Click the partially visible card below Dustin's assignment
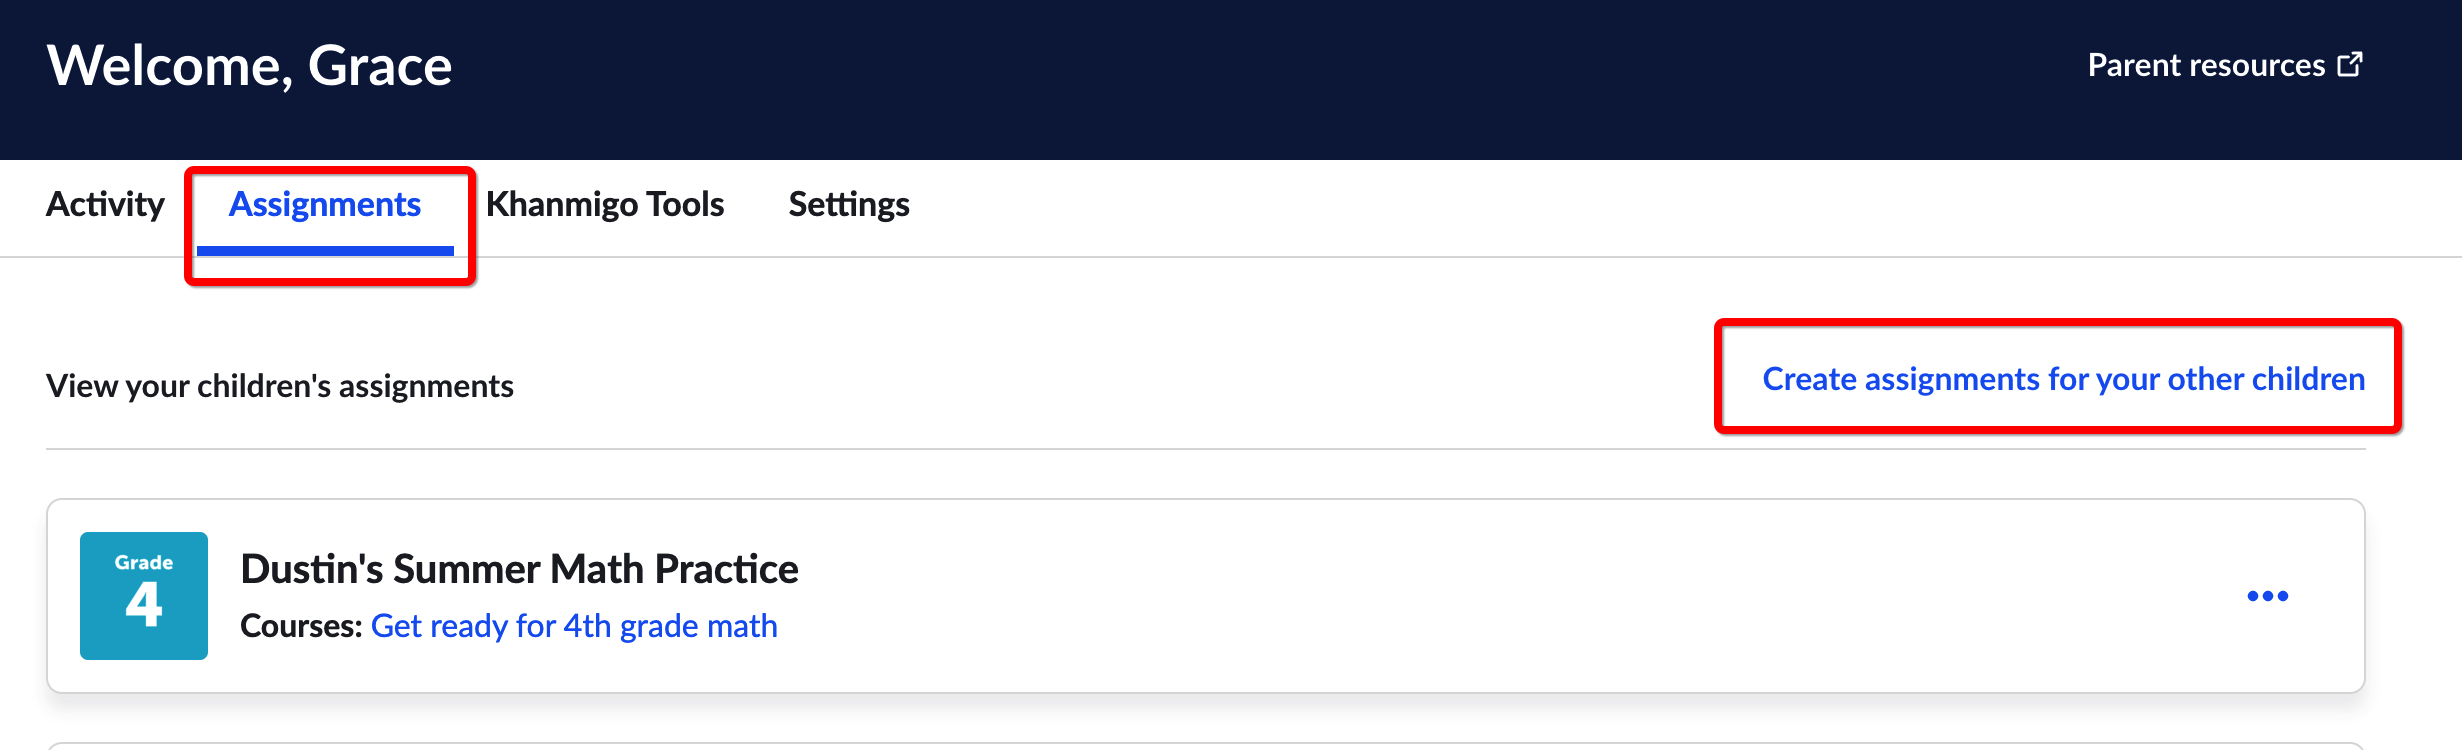The height and width of the screenshot is (750, 2462). [x=1205, y=746]
